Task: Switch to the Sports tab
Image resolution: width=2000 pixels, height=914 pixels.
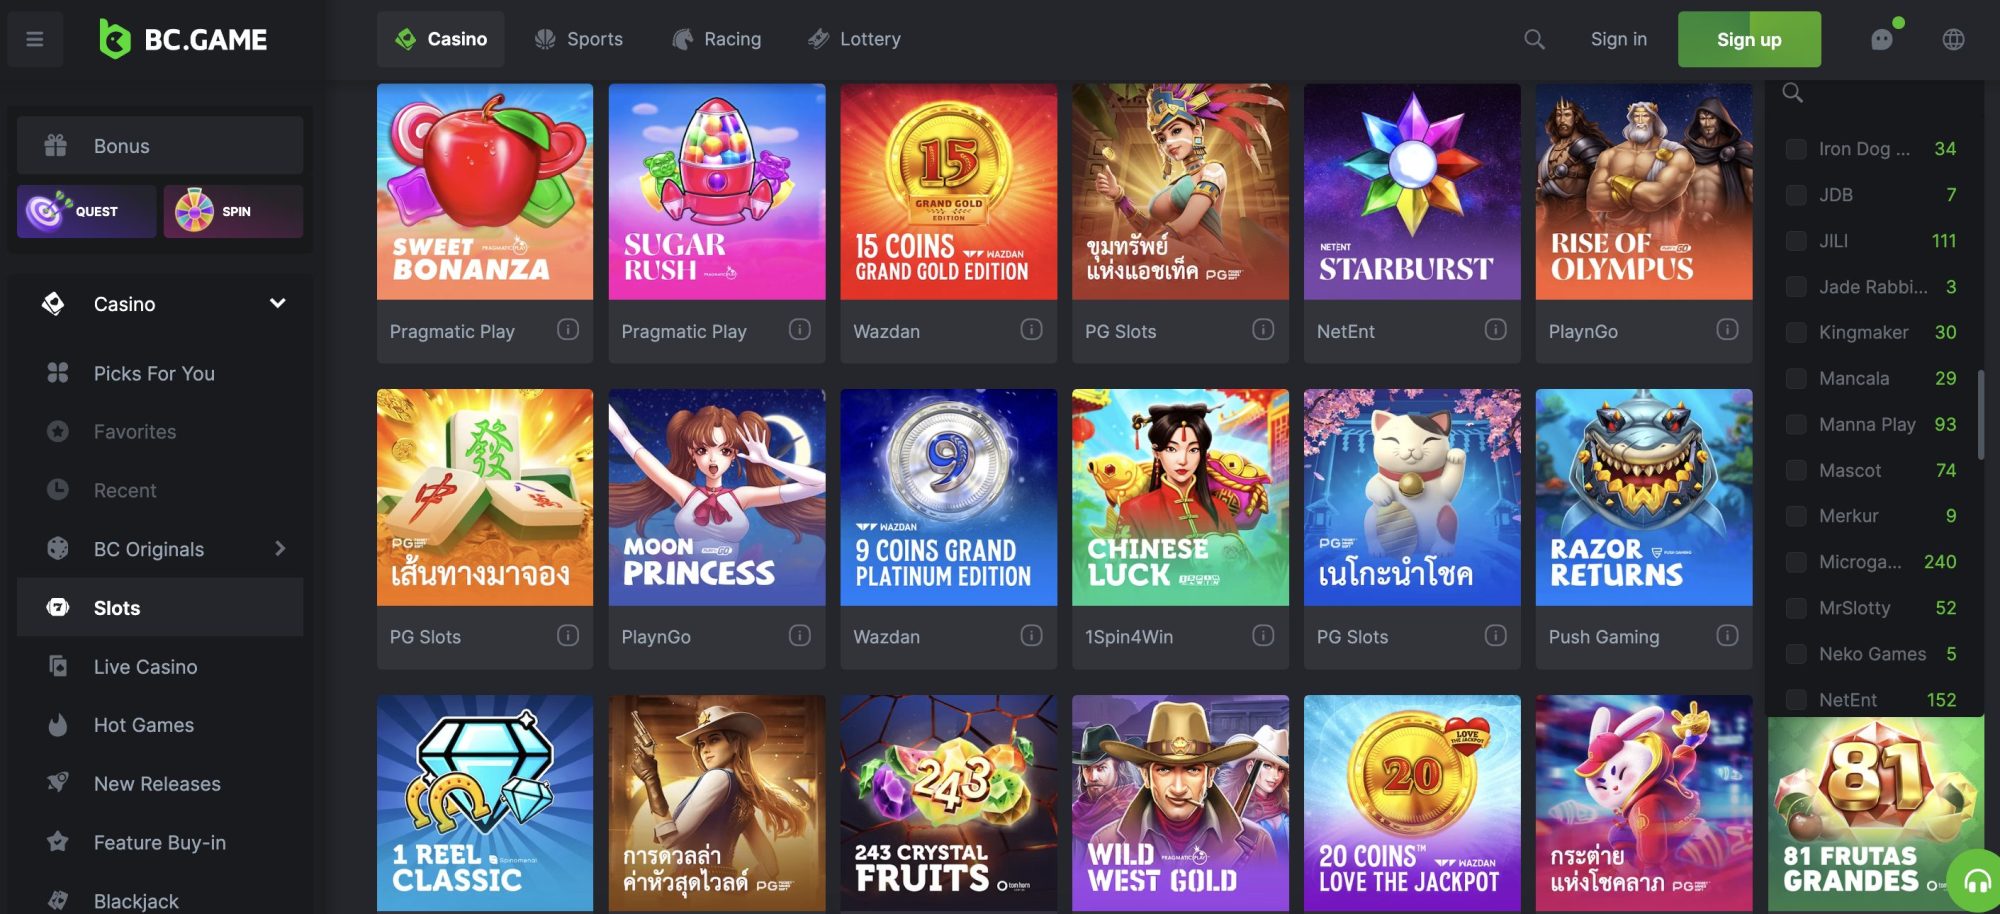Action: pos(579,39)
